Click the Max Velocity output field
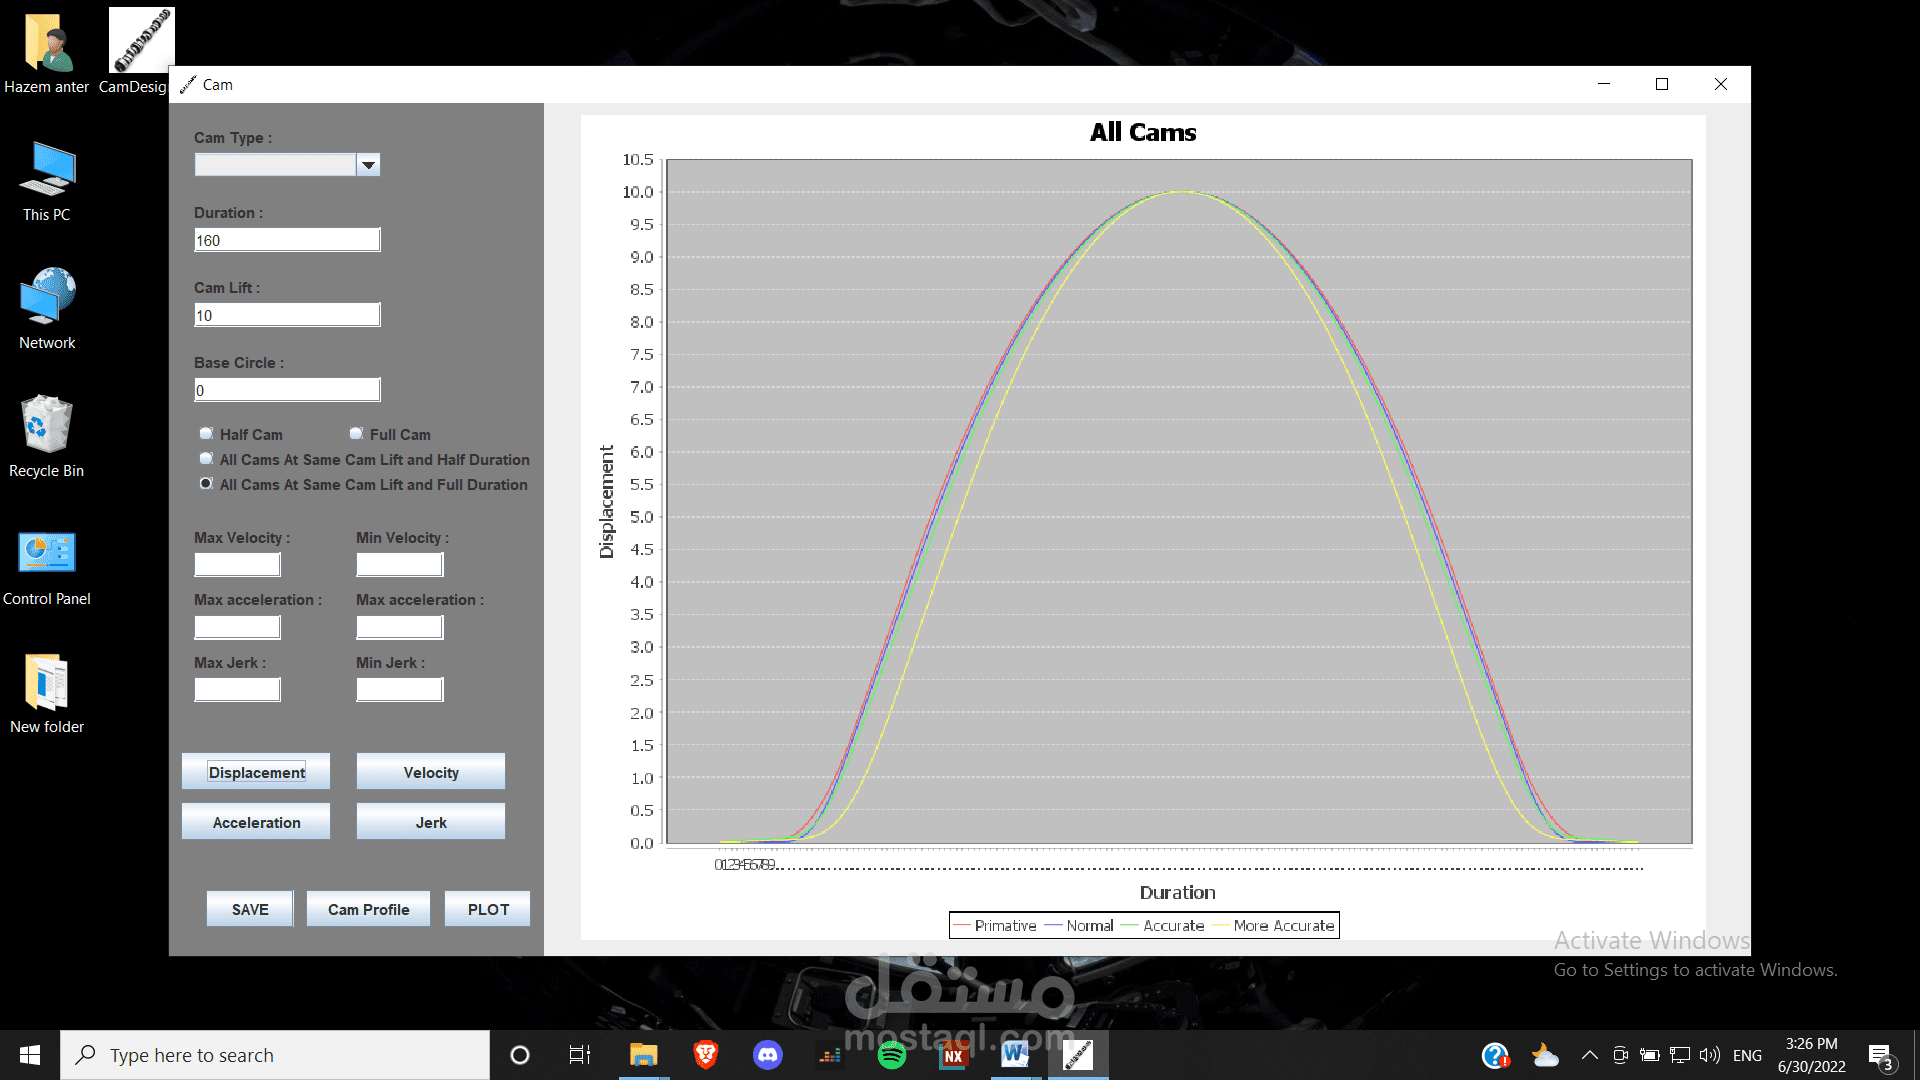This screenshot has height=1080, width=1920. [x=237, y=565]
